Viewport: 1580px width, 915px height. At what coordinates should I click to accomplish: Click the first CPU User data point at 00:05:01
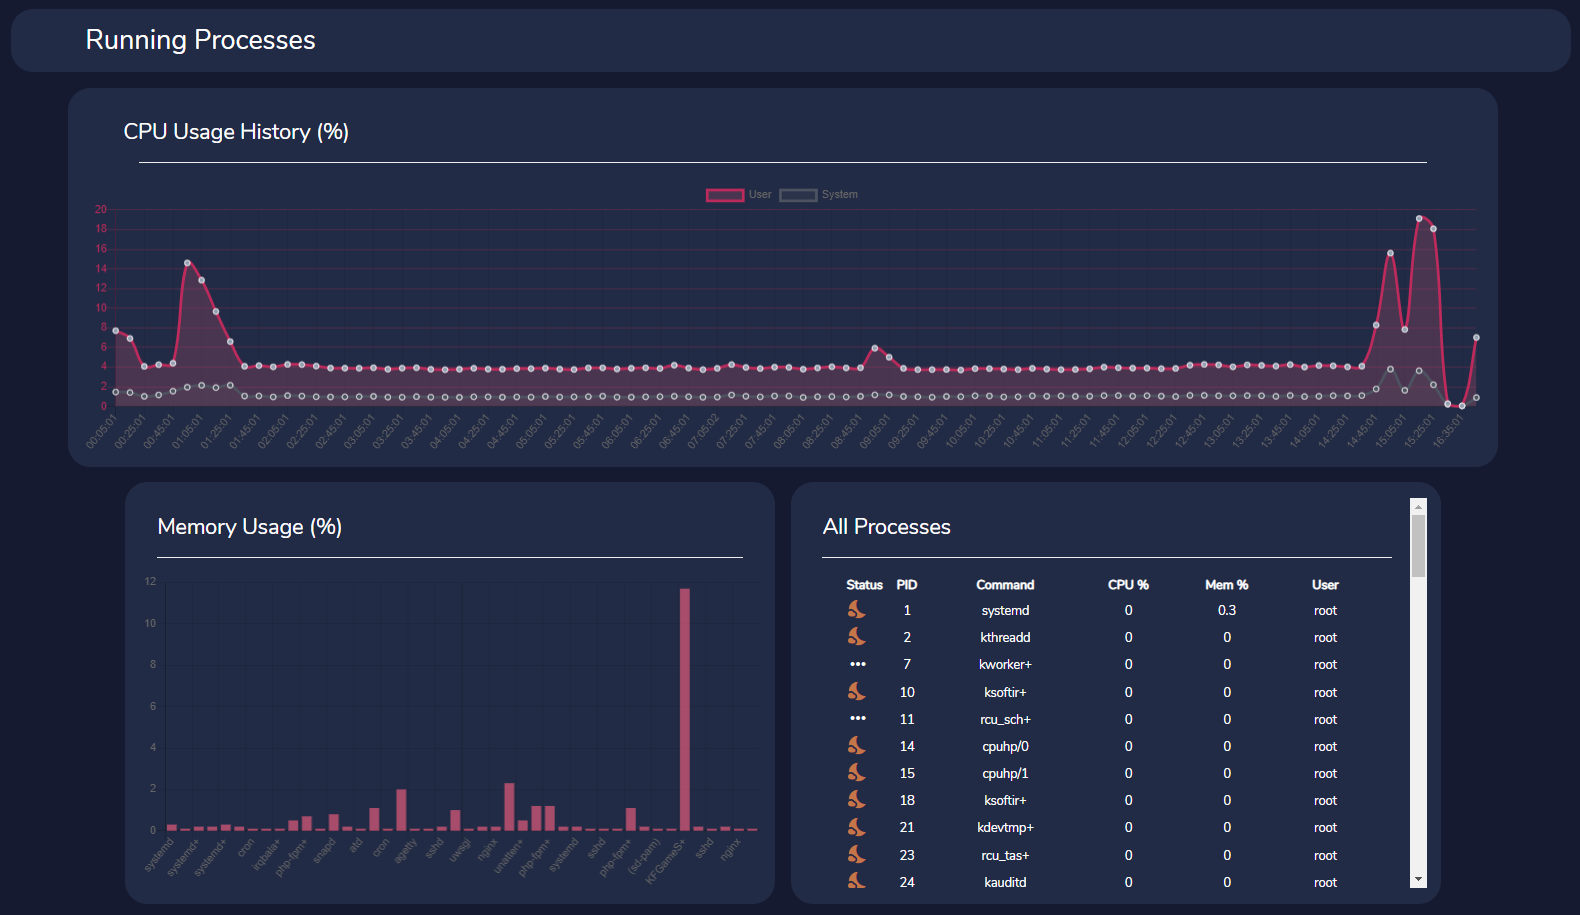[x=116, y=330]
